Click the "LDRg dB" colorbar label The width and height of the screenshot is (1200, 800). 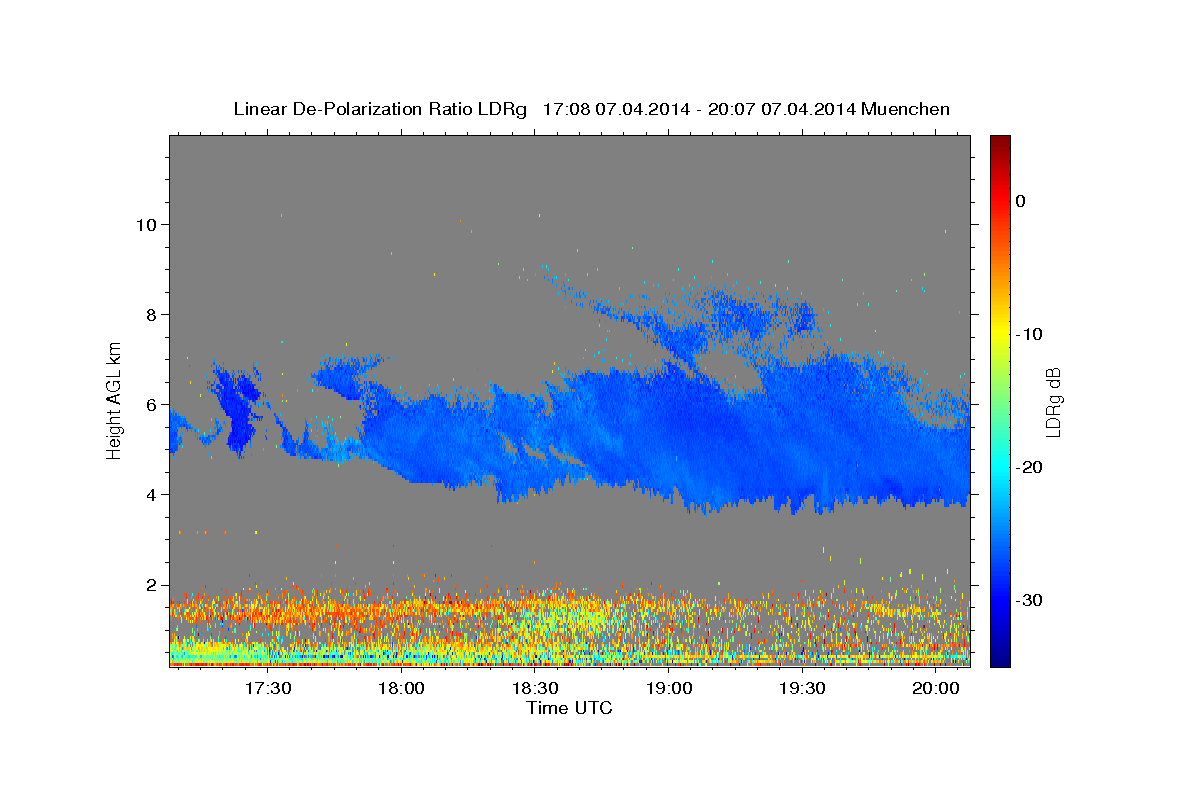point(1053,402)
